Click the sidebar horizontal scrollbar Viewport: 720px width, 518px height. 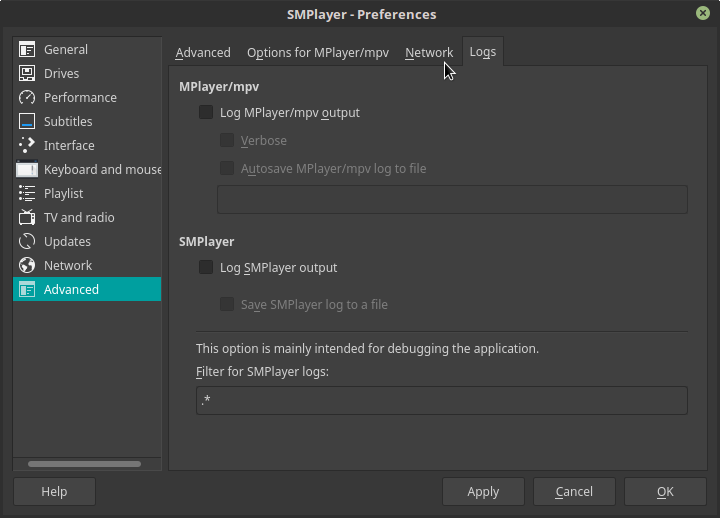[x=84, y=464]
